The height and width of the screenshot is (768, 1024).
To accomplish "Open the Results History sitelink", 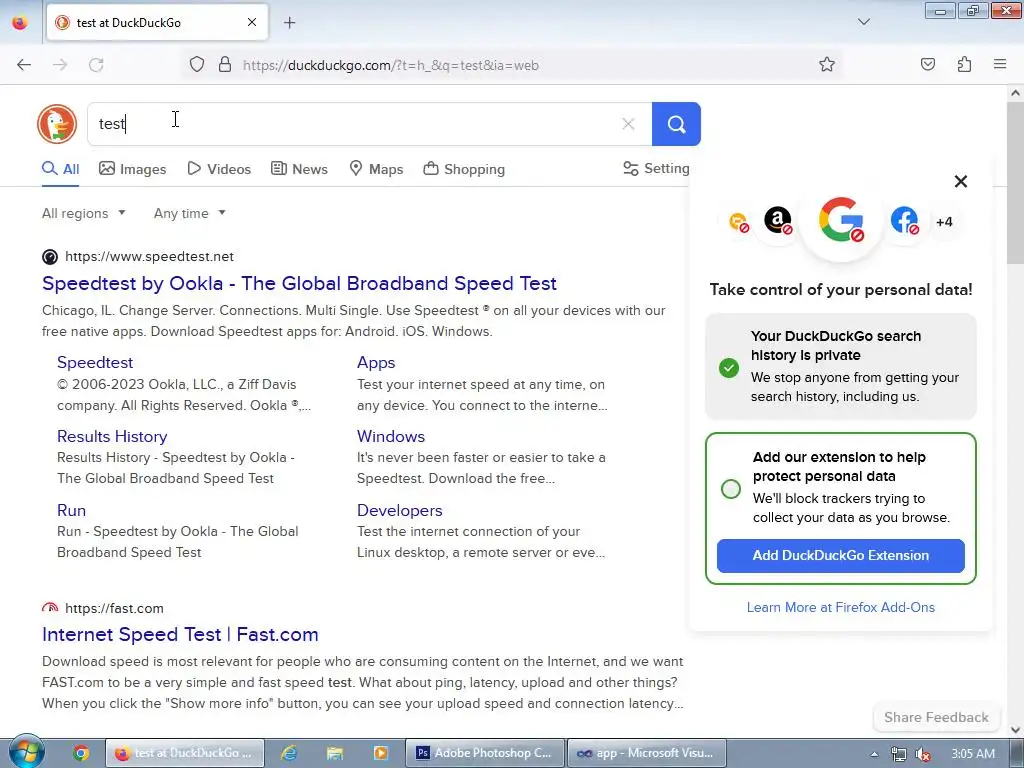I will pyautogui.click(x=112, y=436).
